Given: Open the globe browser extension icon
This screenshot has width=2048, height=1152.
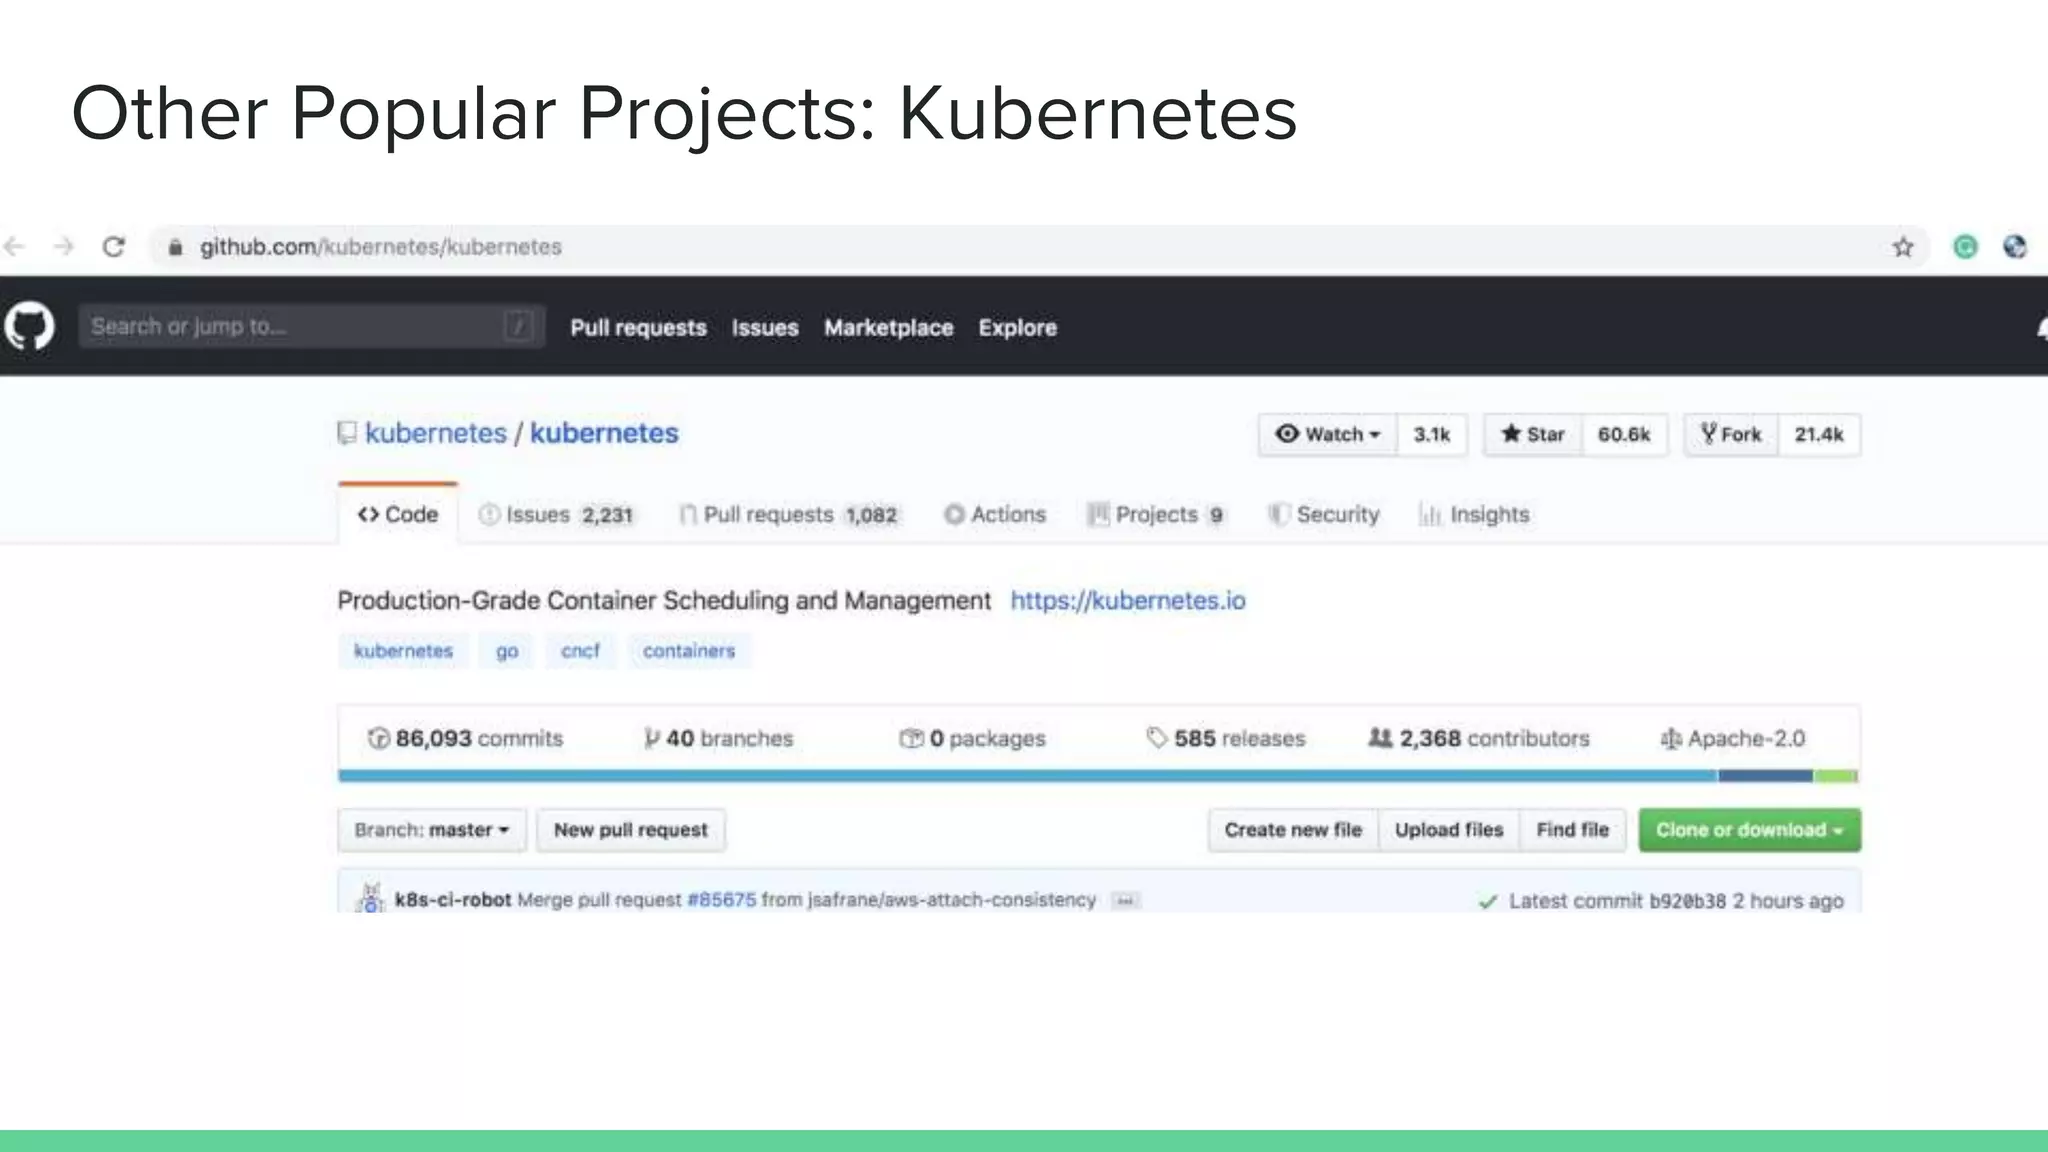Looking at the screenshot, I should [2015, 247].
